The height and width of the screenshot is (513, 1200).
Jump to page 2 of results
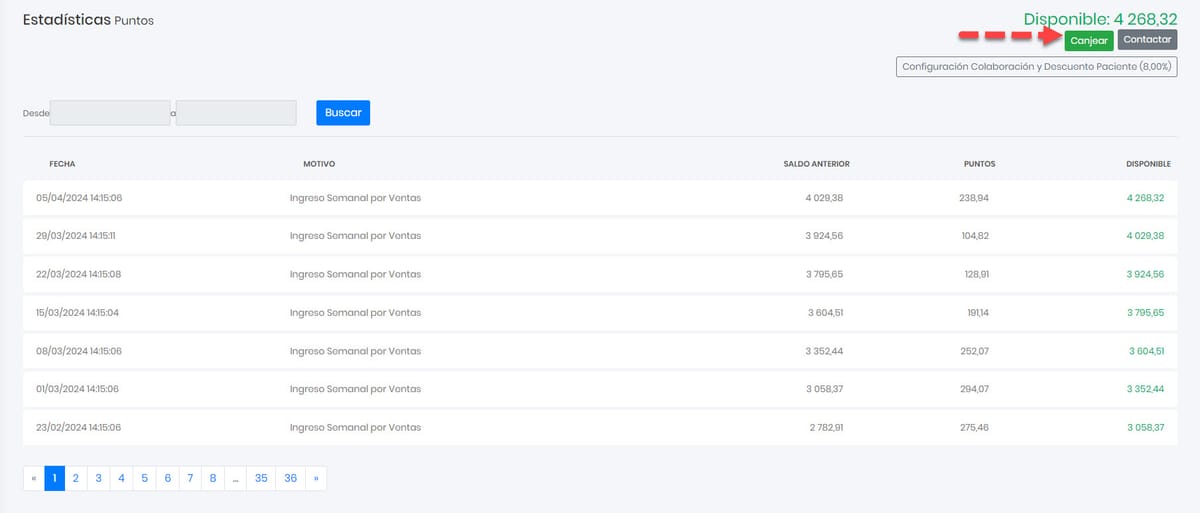pyautogui.click(x=76, y=479)
